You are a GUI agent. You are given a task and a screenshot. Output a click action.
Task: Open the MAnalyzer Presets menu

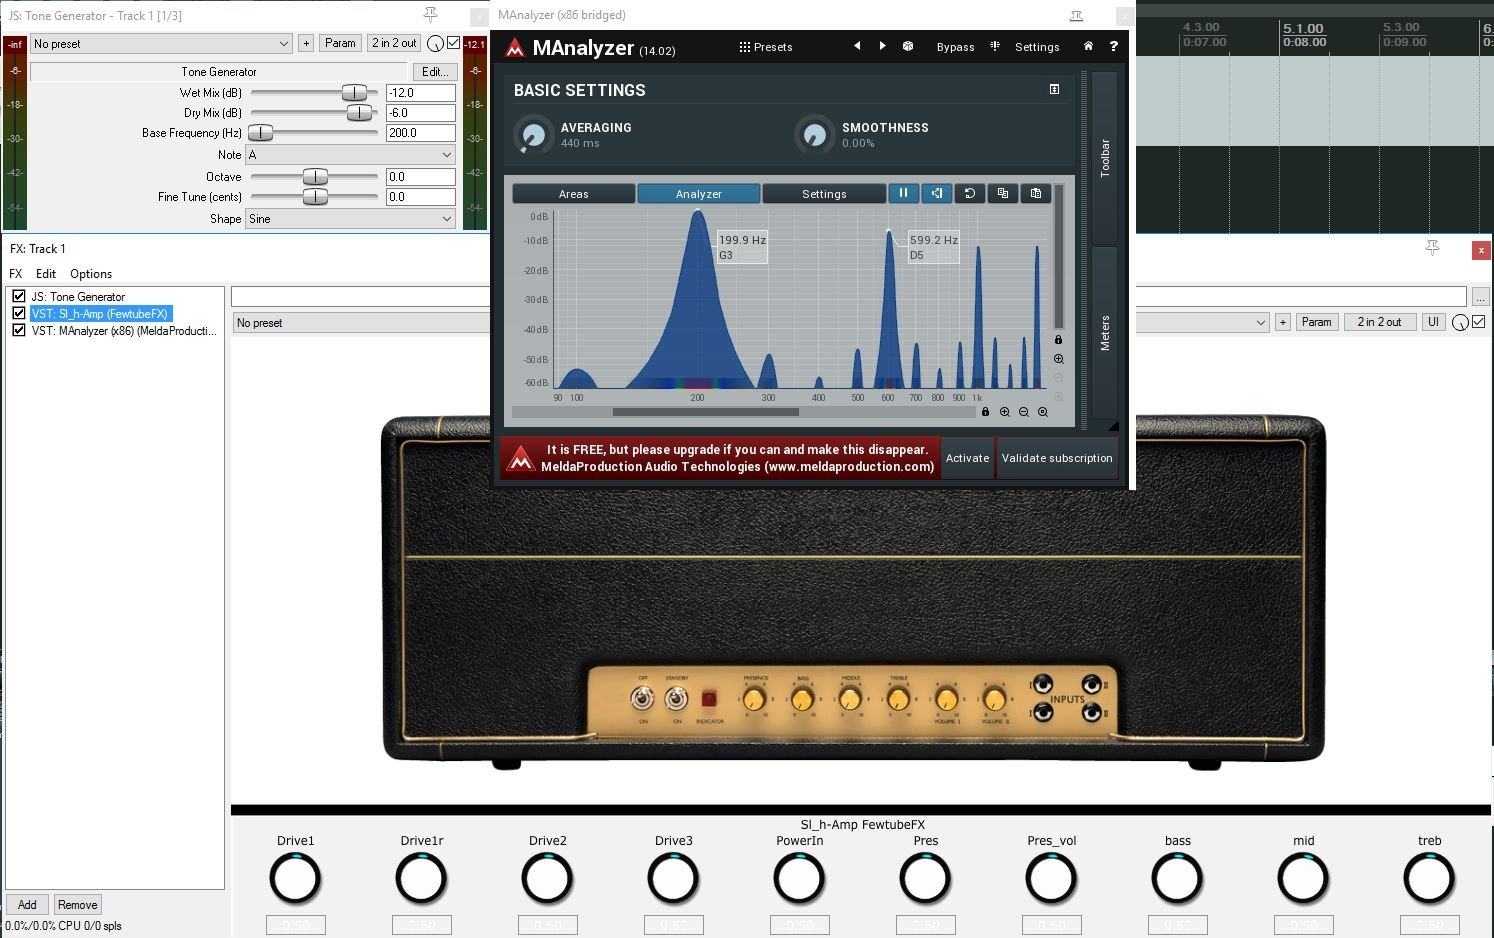pyautogui.click(x=766, y=47)
